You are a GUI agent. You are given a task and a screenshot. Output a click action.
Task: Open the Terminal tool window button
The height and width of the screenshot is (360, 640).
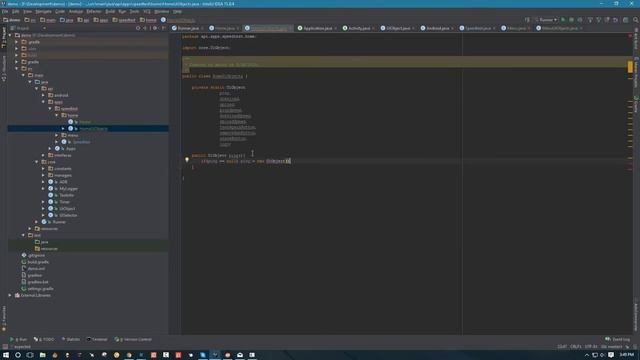97,339
